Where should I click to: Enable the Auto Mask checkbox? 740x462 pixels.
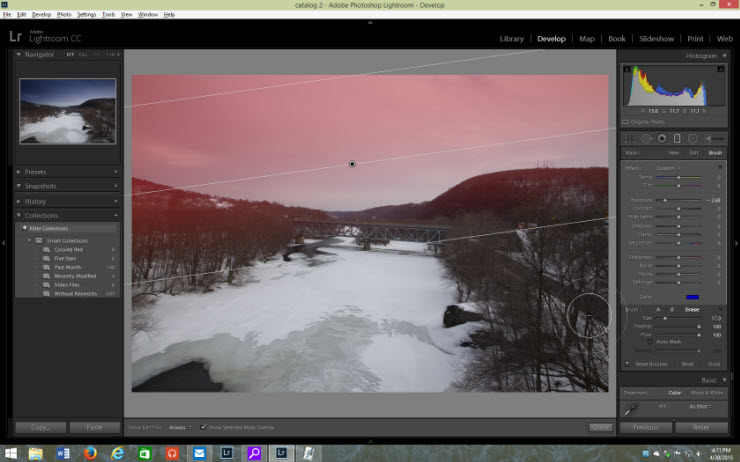pyautogui.click(x=649, y=342)
